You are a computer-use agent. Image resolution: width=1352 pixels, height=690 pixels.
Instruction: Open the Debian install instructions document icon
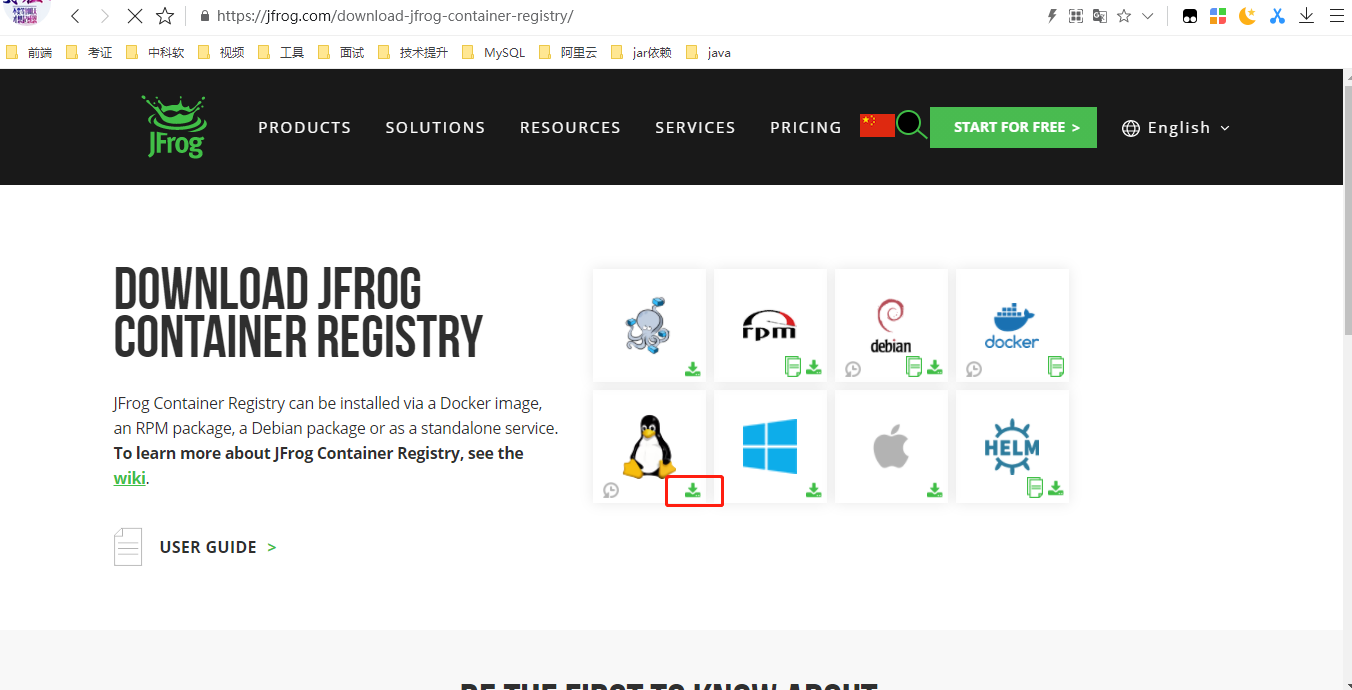(914, 367)
